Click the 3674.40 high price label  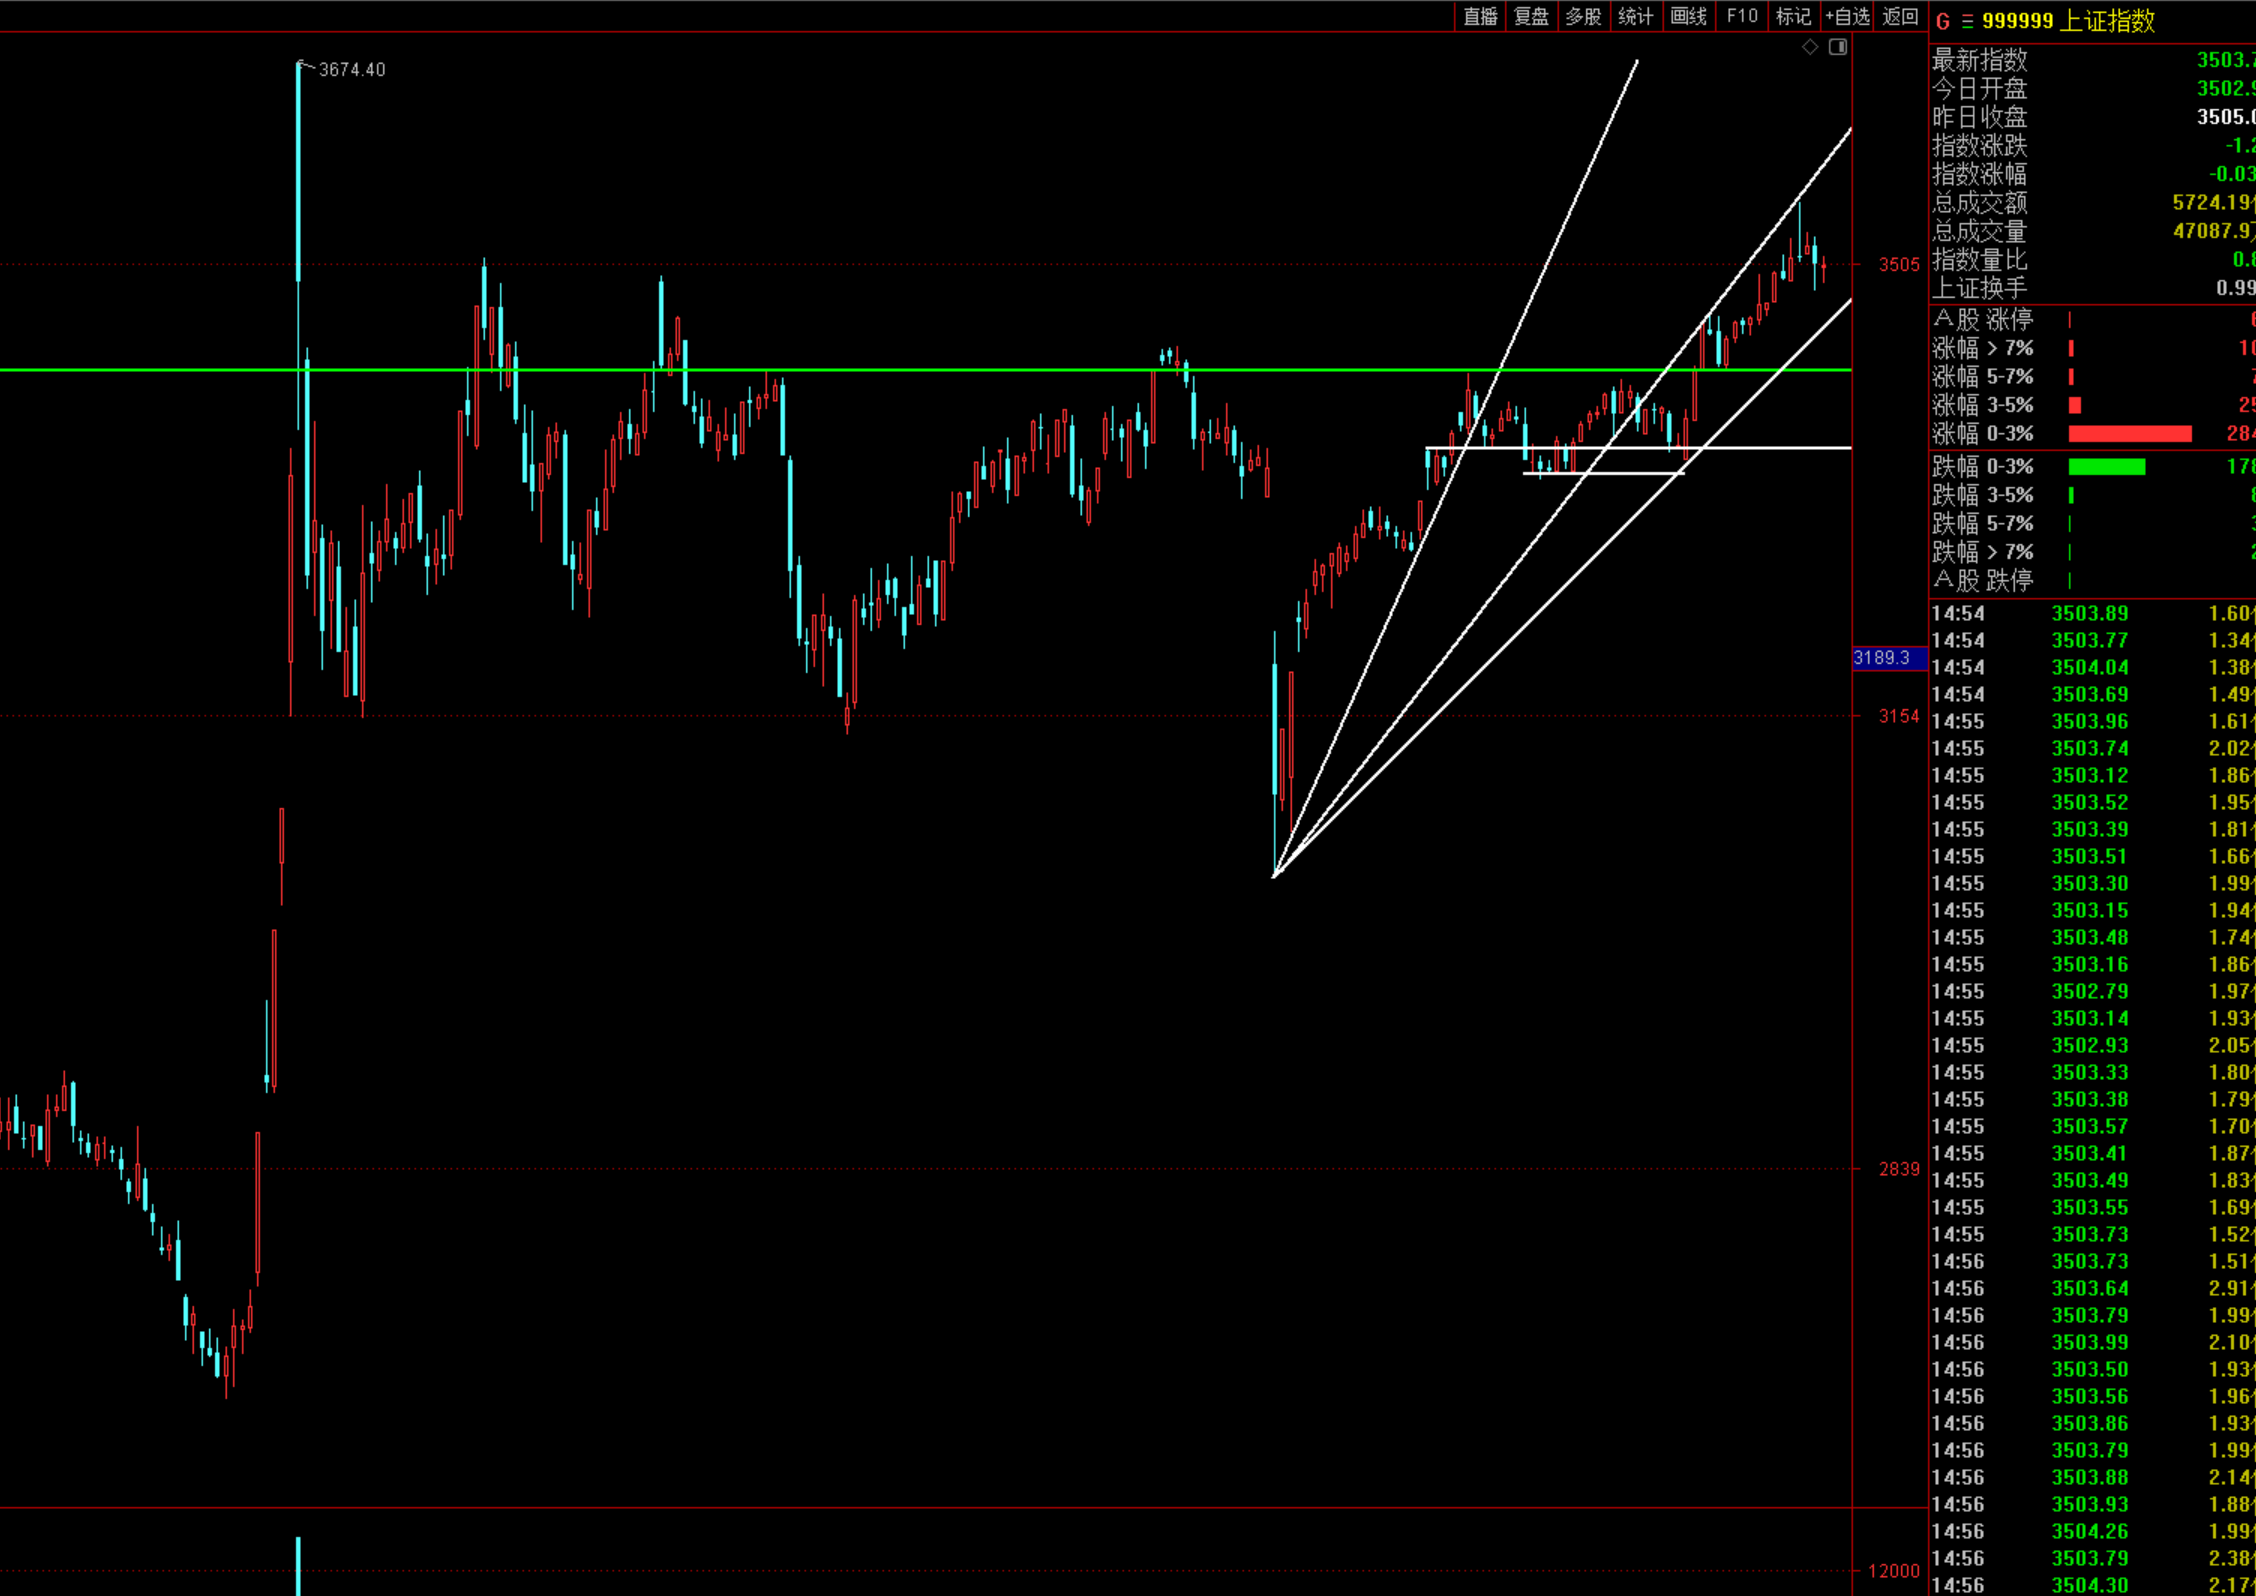click(351, 69)
